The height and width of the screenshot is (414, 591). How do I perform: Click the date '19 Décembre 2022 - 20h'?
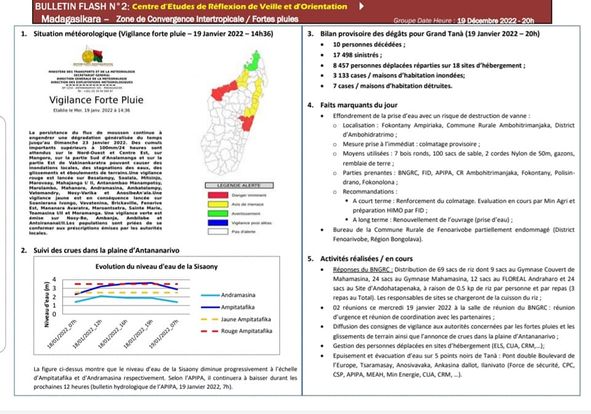495,20
